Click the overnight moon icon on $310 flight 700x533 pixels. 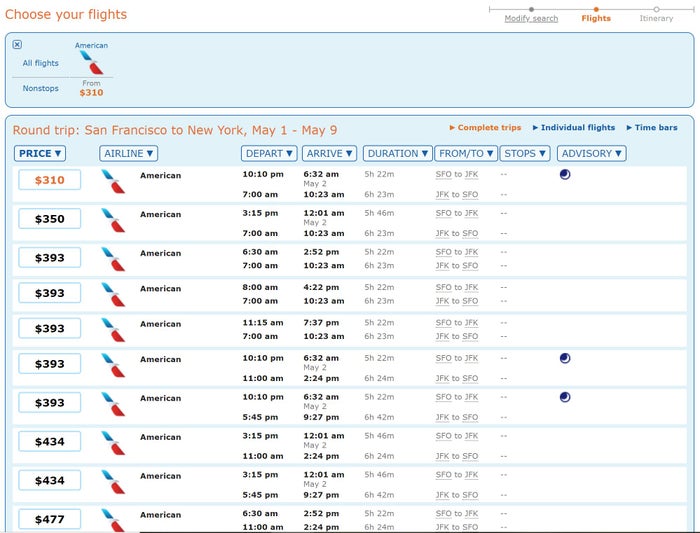point(565,175)
